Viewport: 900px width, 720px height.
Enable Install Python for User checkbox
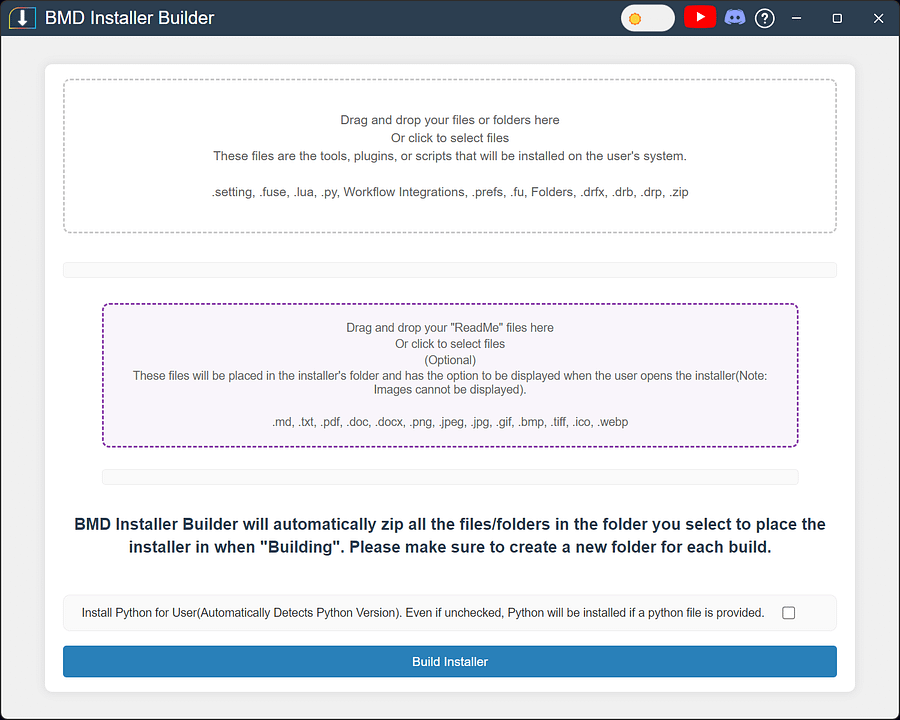pos(789,613)
